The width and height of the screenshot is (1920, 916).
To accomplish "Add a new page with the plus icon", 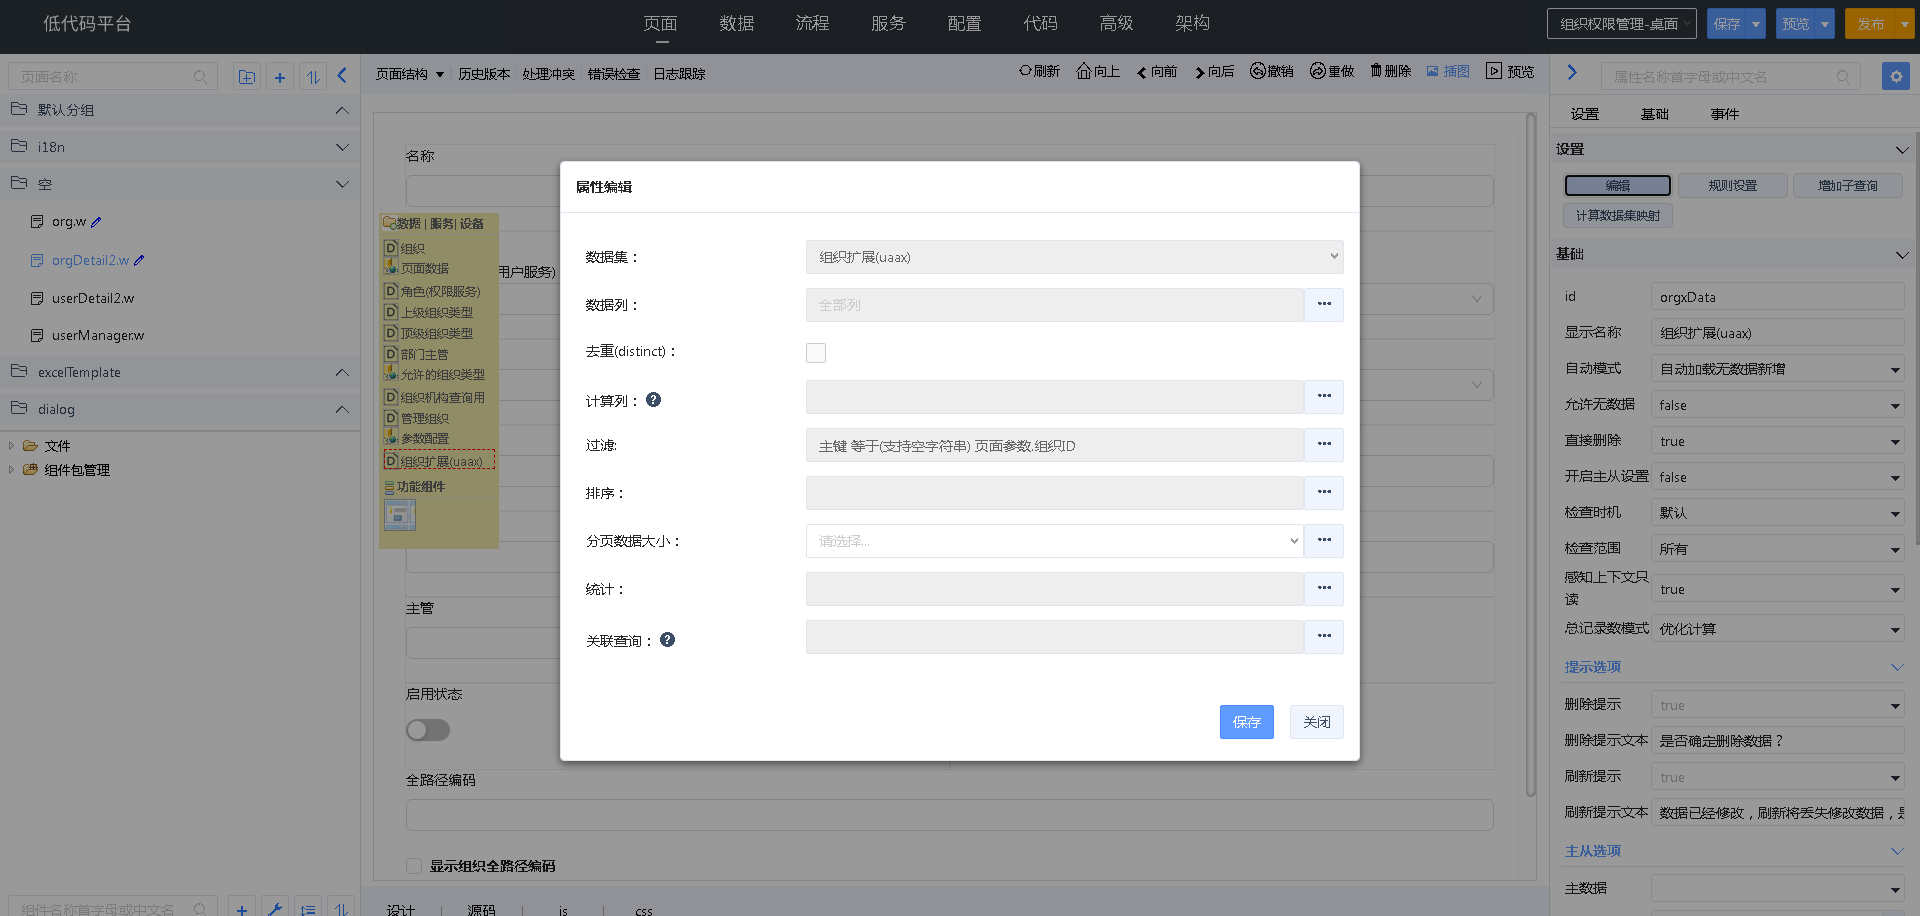I will pyautogui.click(x=280, y=76).
